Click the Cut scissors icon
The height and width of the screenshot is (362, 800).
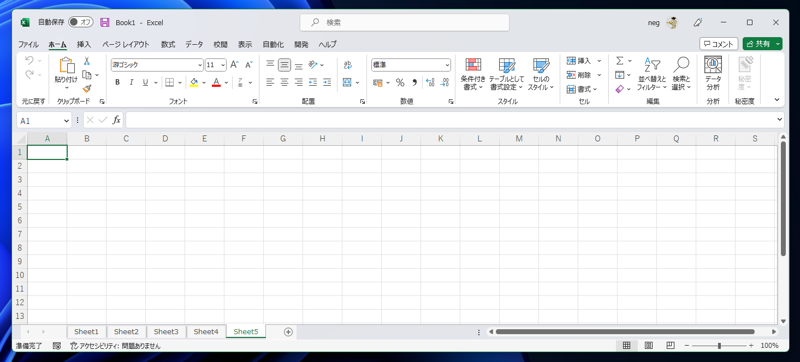coord(87,61)
